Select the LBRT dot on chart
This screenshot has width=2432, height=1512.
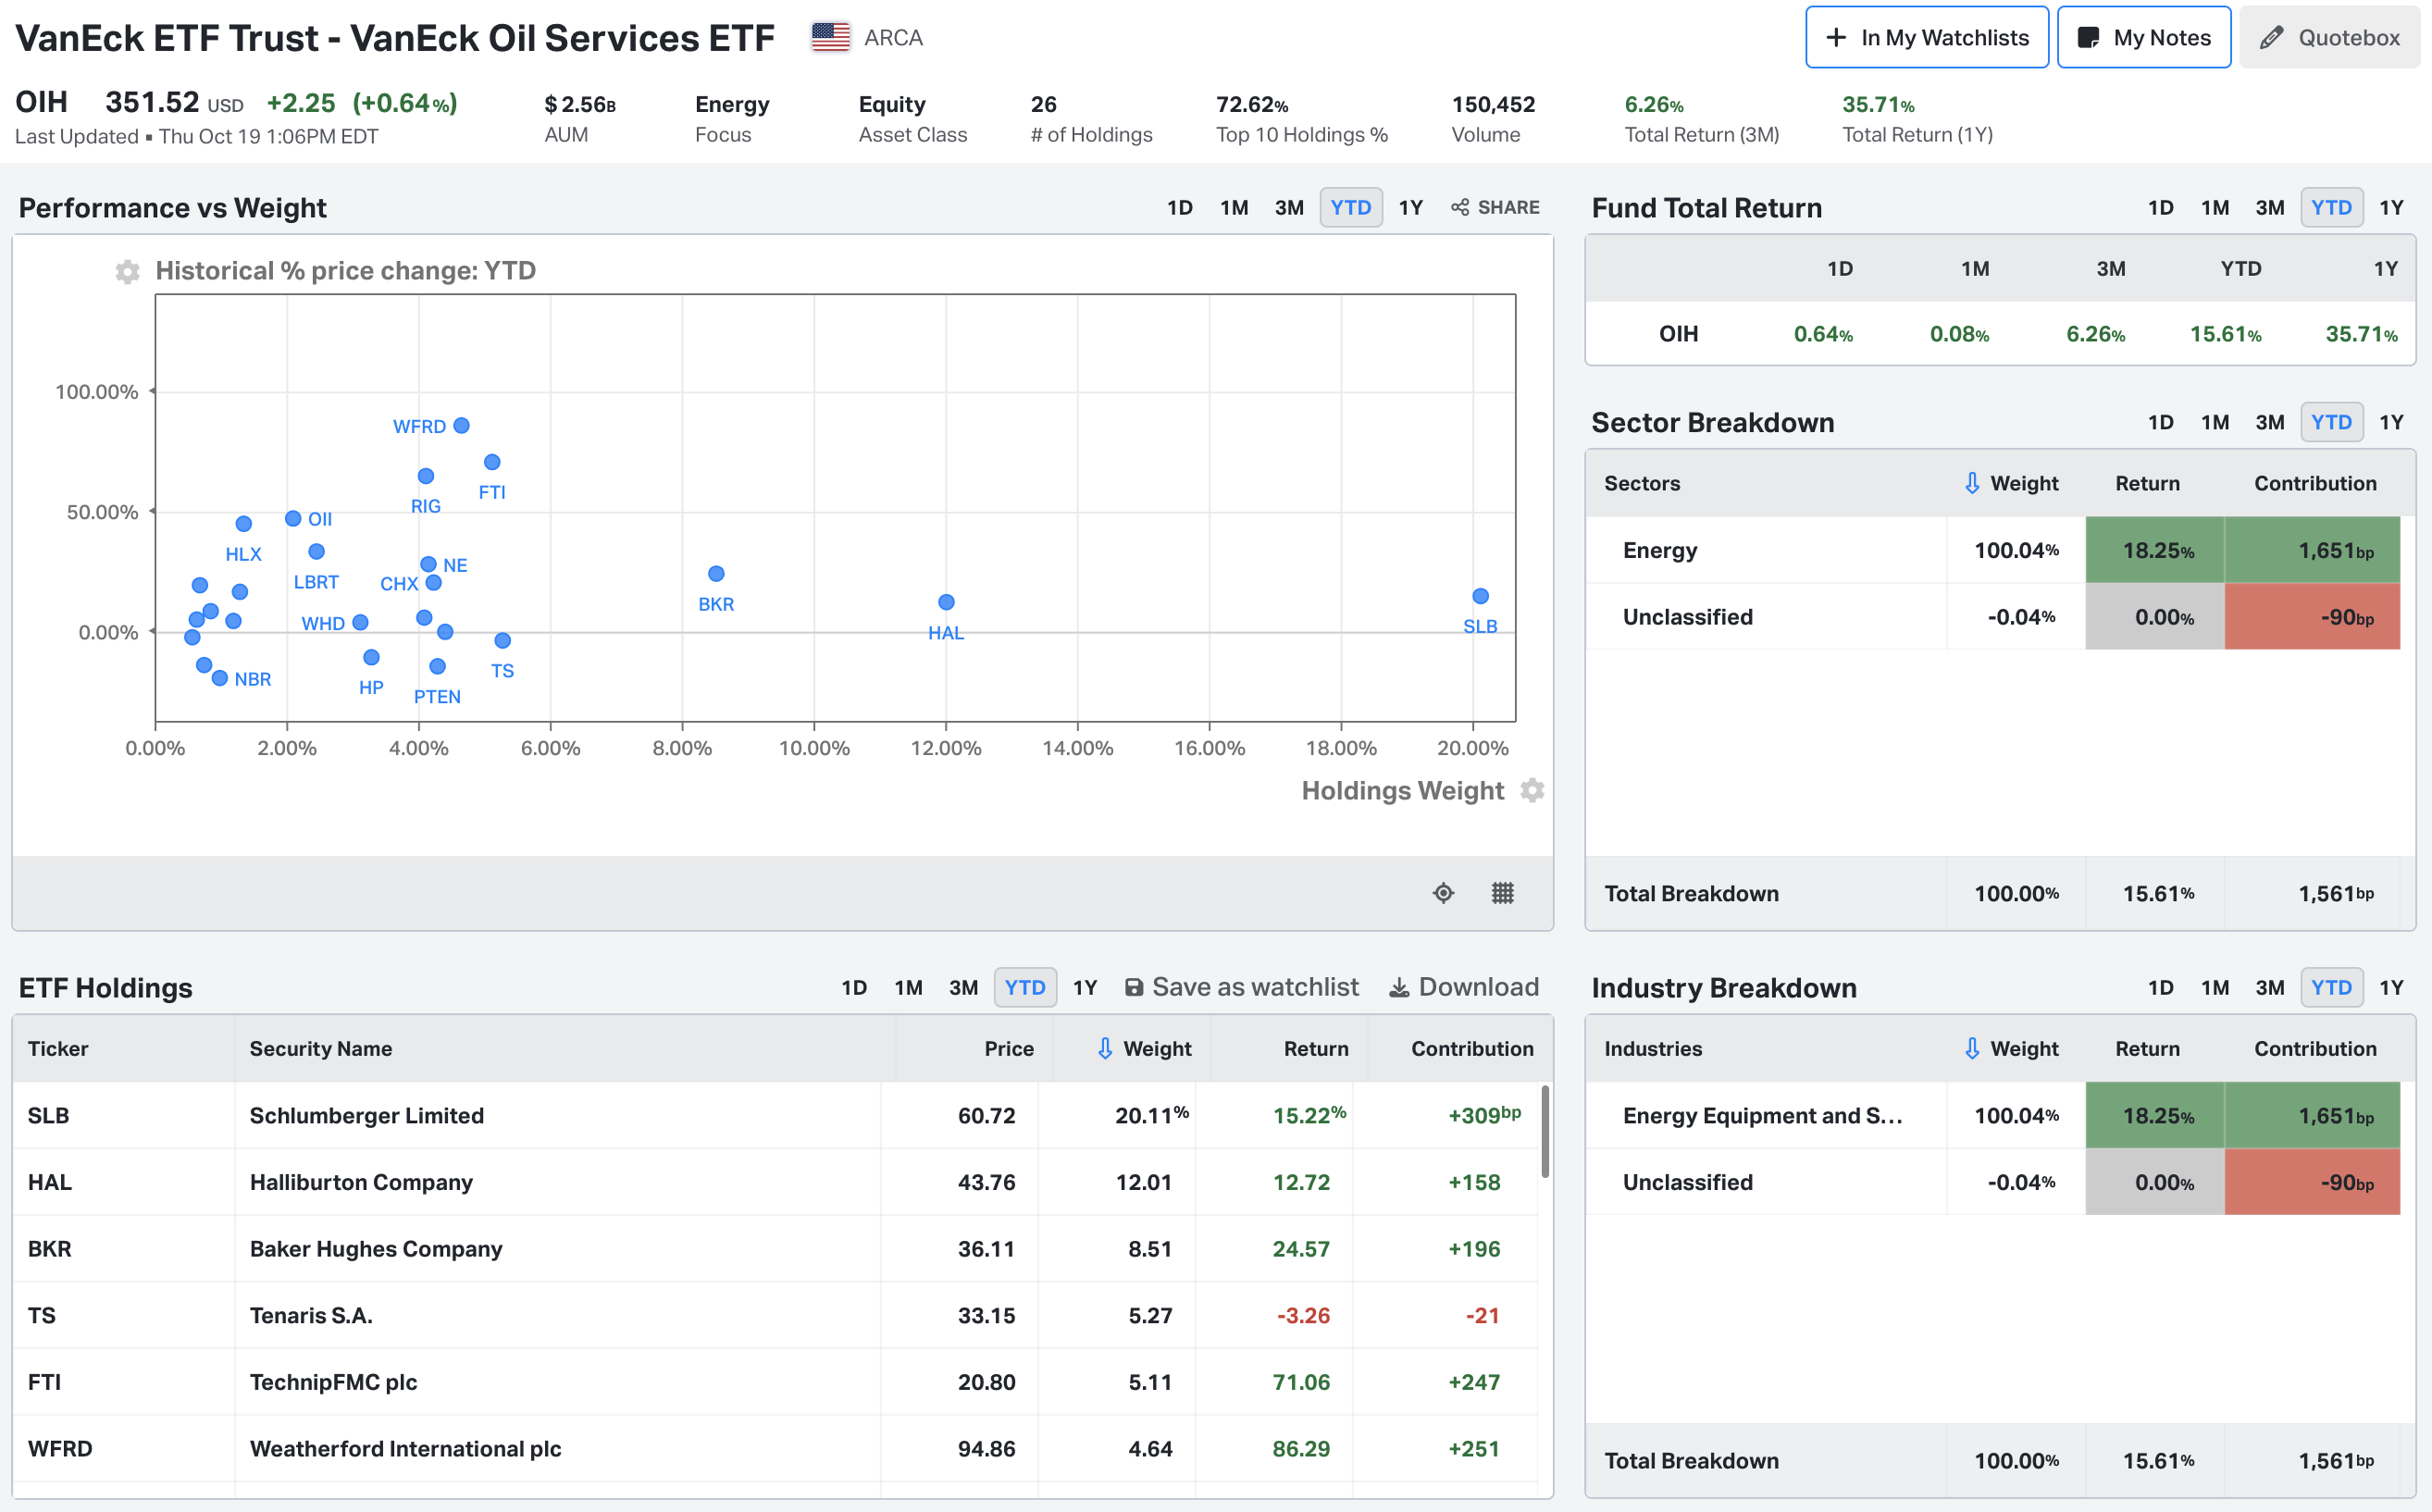click(x=316, y=551)
